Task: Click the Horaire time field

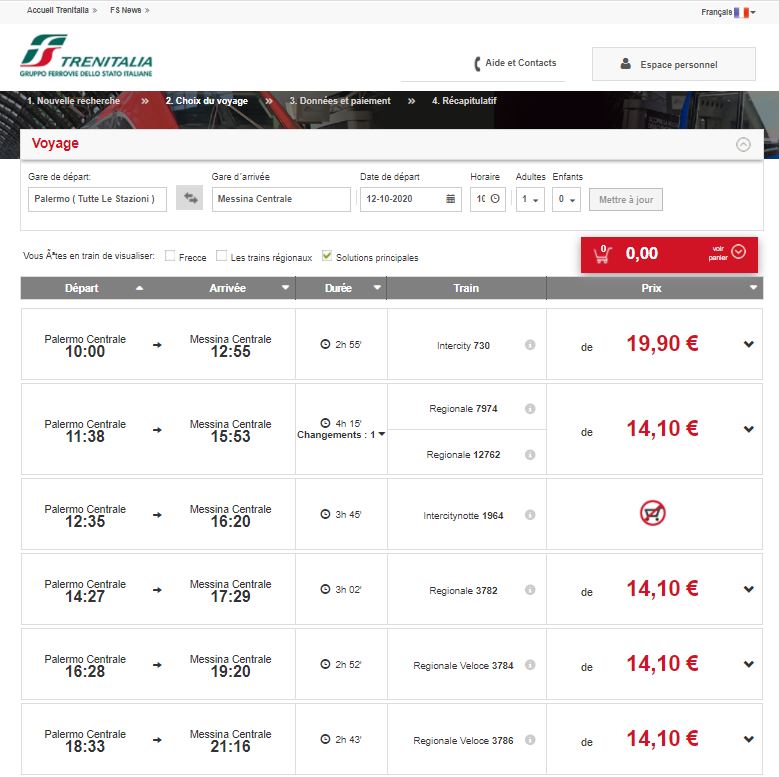Action: click(x=488, y=199)
